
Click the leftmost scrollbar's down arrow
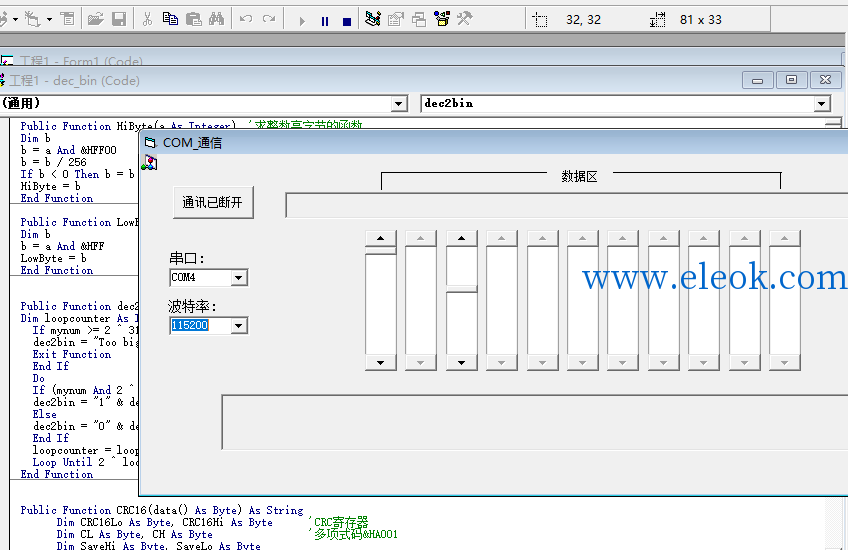click(x=381, y=362)
